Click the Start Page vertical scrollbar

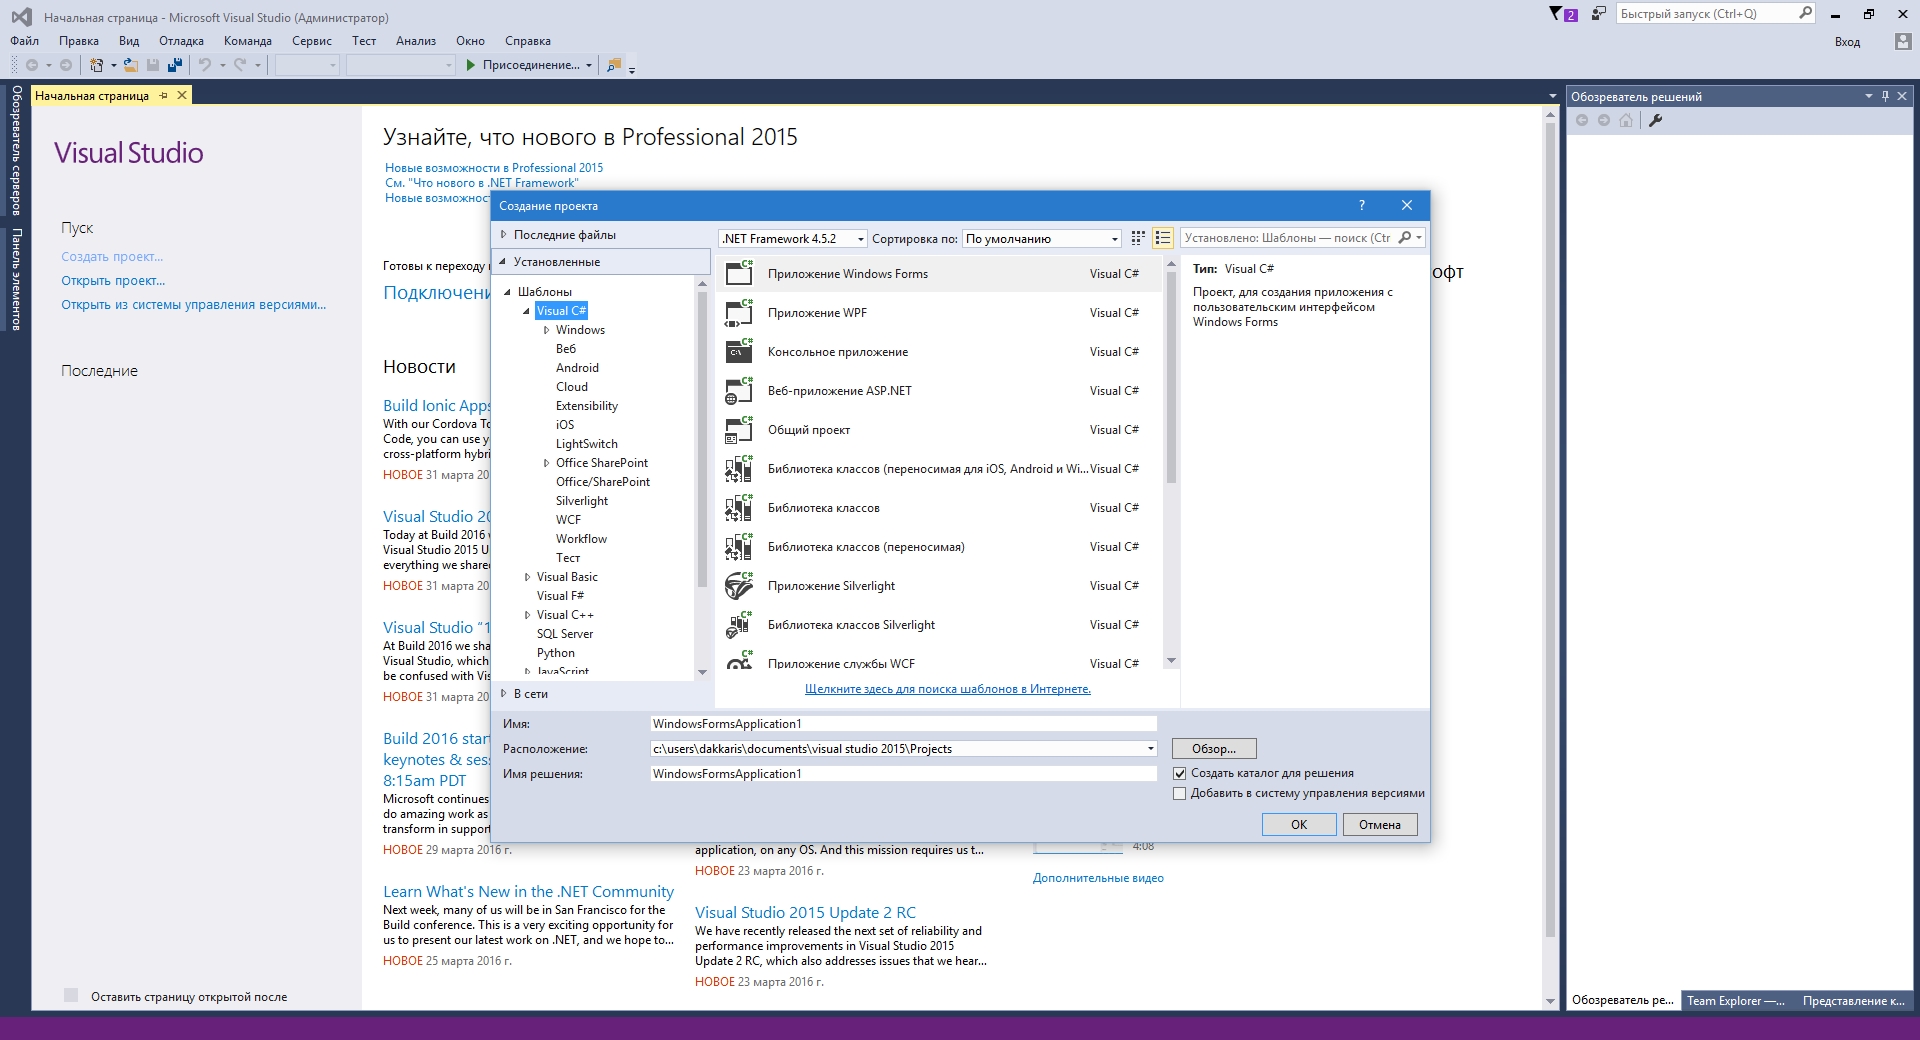point(1551,560)
